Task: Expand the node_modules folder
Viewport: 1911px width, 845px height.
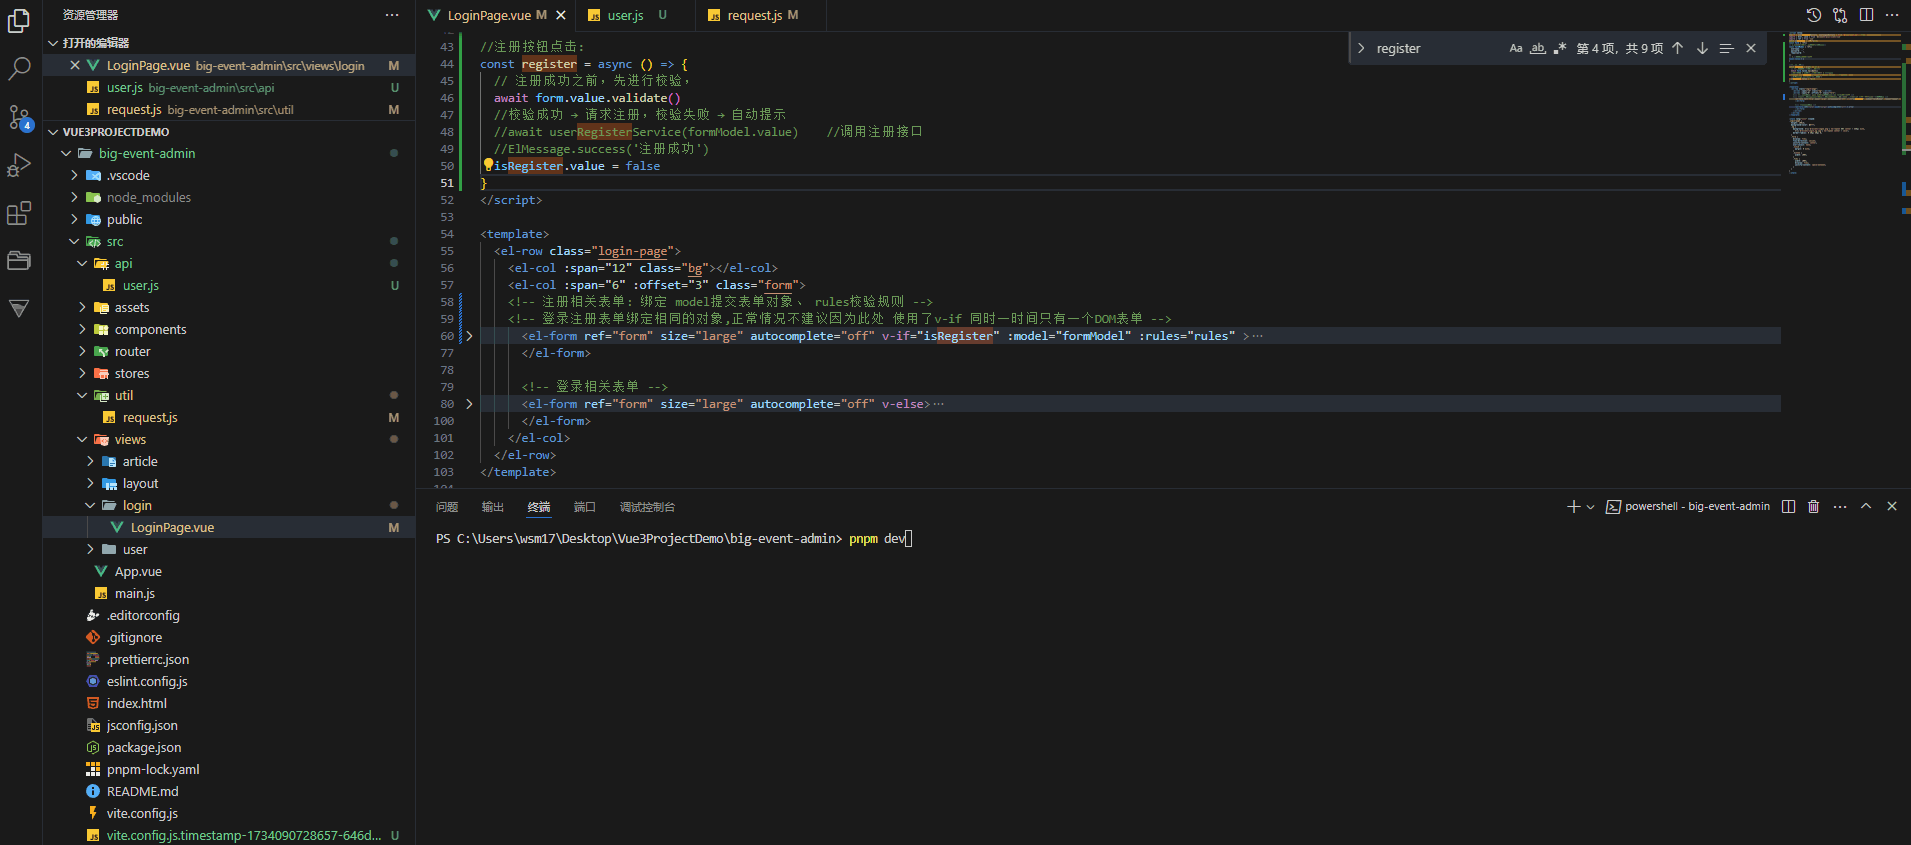Action: (74, 197)
